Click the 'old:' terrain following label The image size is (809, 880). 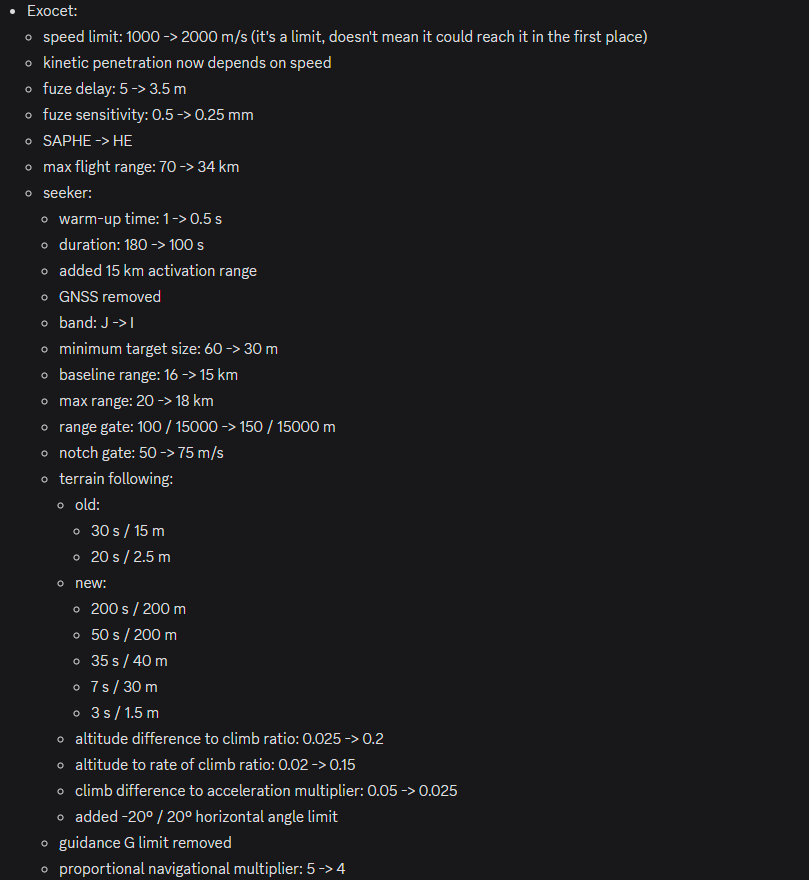pyautogui.click(x=88, y=505)
